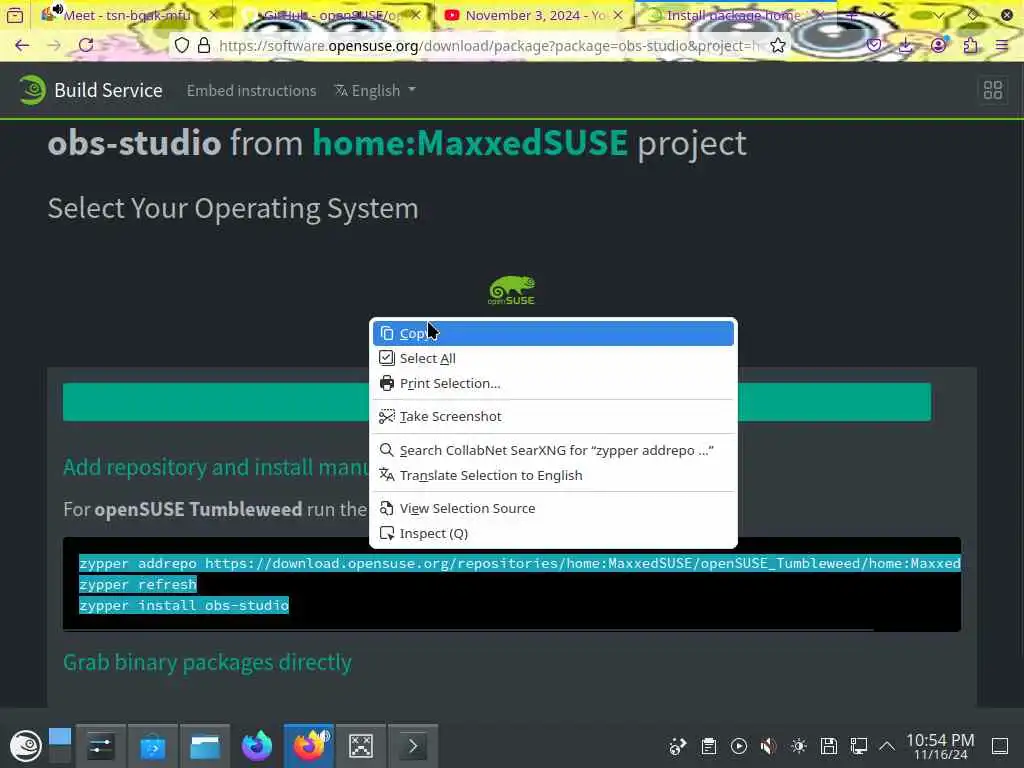Switch to the Meet tab
The width and height of the screenshot is (1024, 768).
pyautogui.click(x=127, y=15)
